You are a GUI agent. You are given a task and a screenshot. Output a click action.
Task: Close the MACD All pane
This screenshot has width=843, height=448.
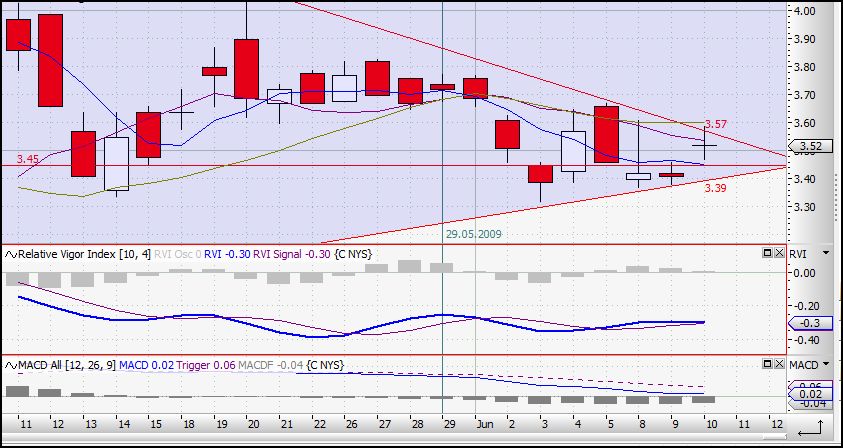pos(778,364)
